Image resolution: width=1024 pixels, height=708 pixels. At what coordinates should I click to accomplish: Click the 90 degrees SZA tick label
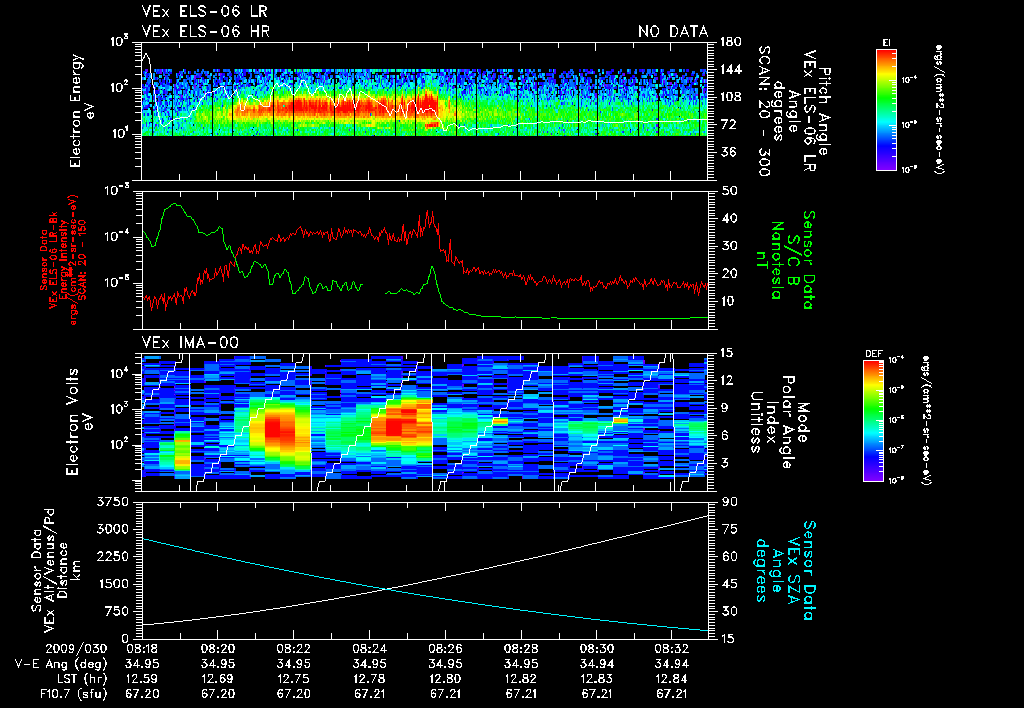click(729, 502)
